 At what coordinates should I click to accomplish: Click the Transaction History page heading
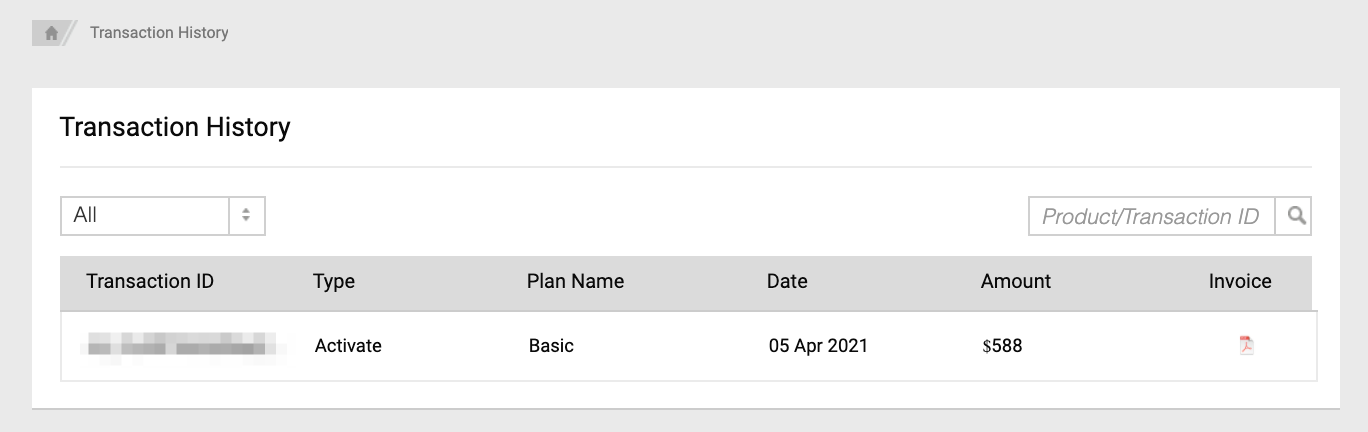pyautogui.click(x=175, y=127)
